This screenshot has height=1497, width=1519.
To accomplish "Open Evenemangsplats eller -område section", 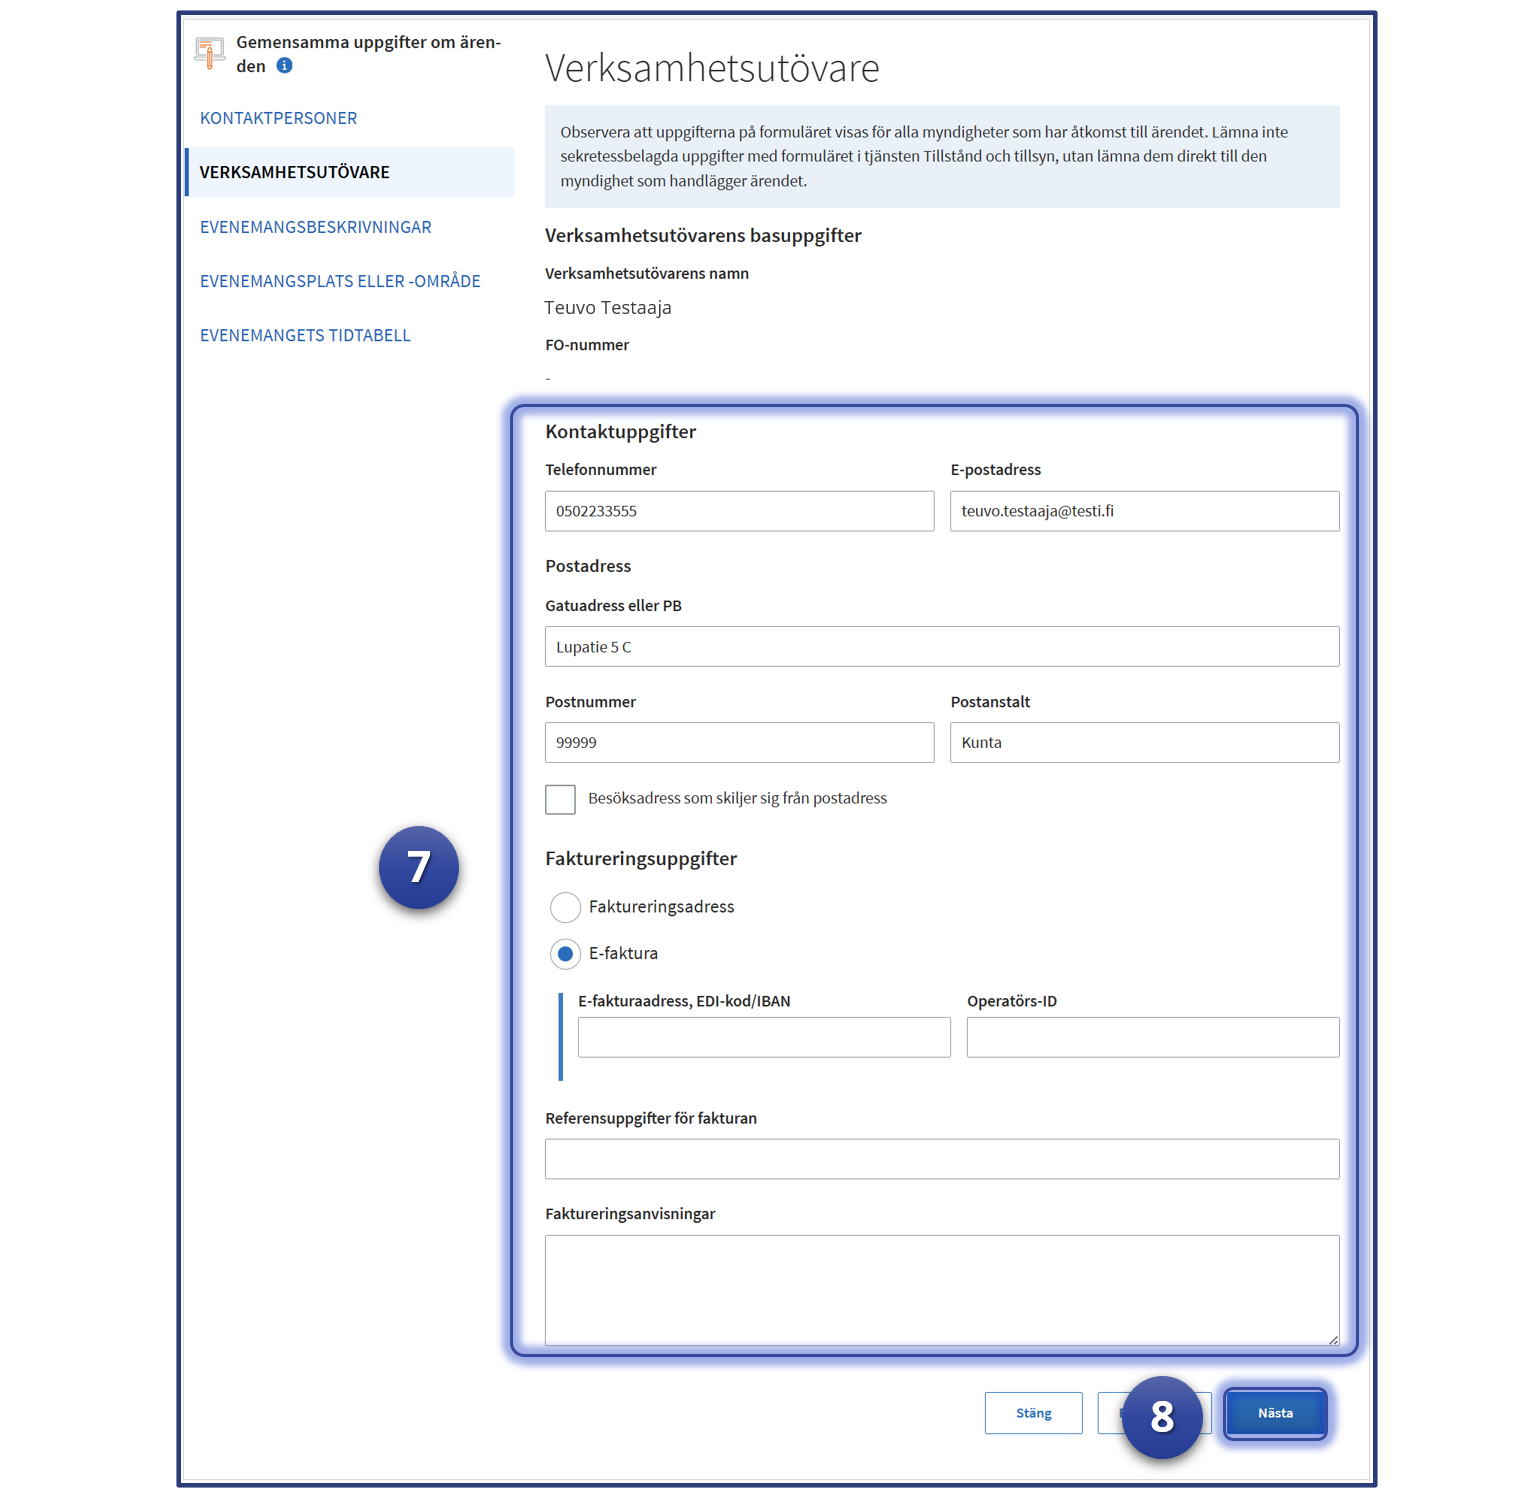I will (x=340, y=281).
